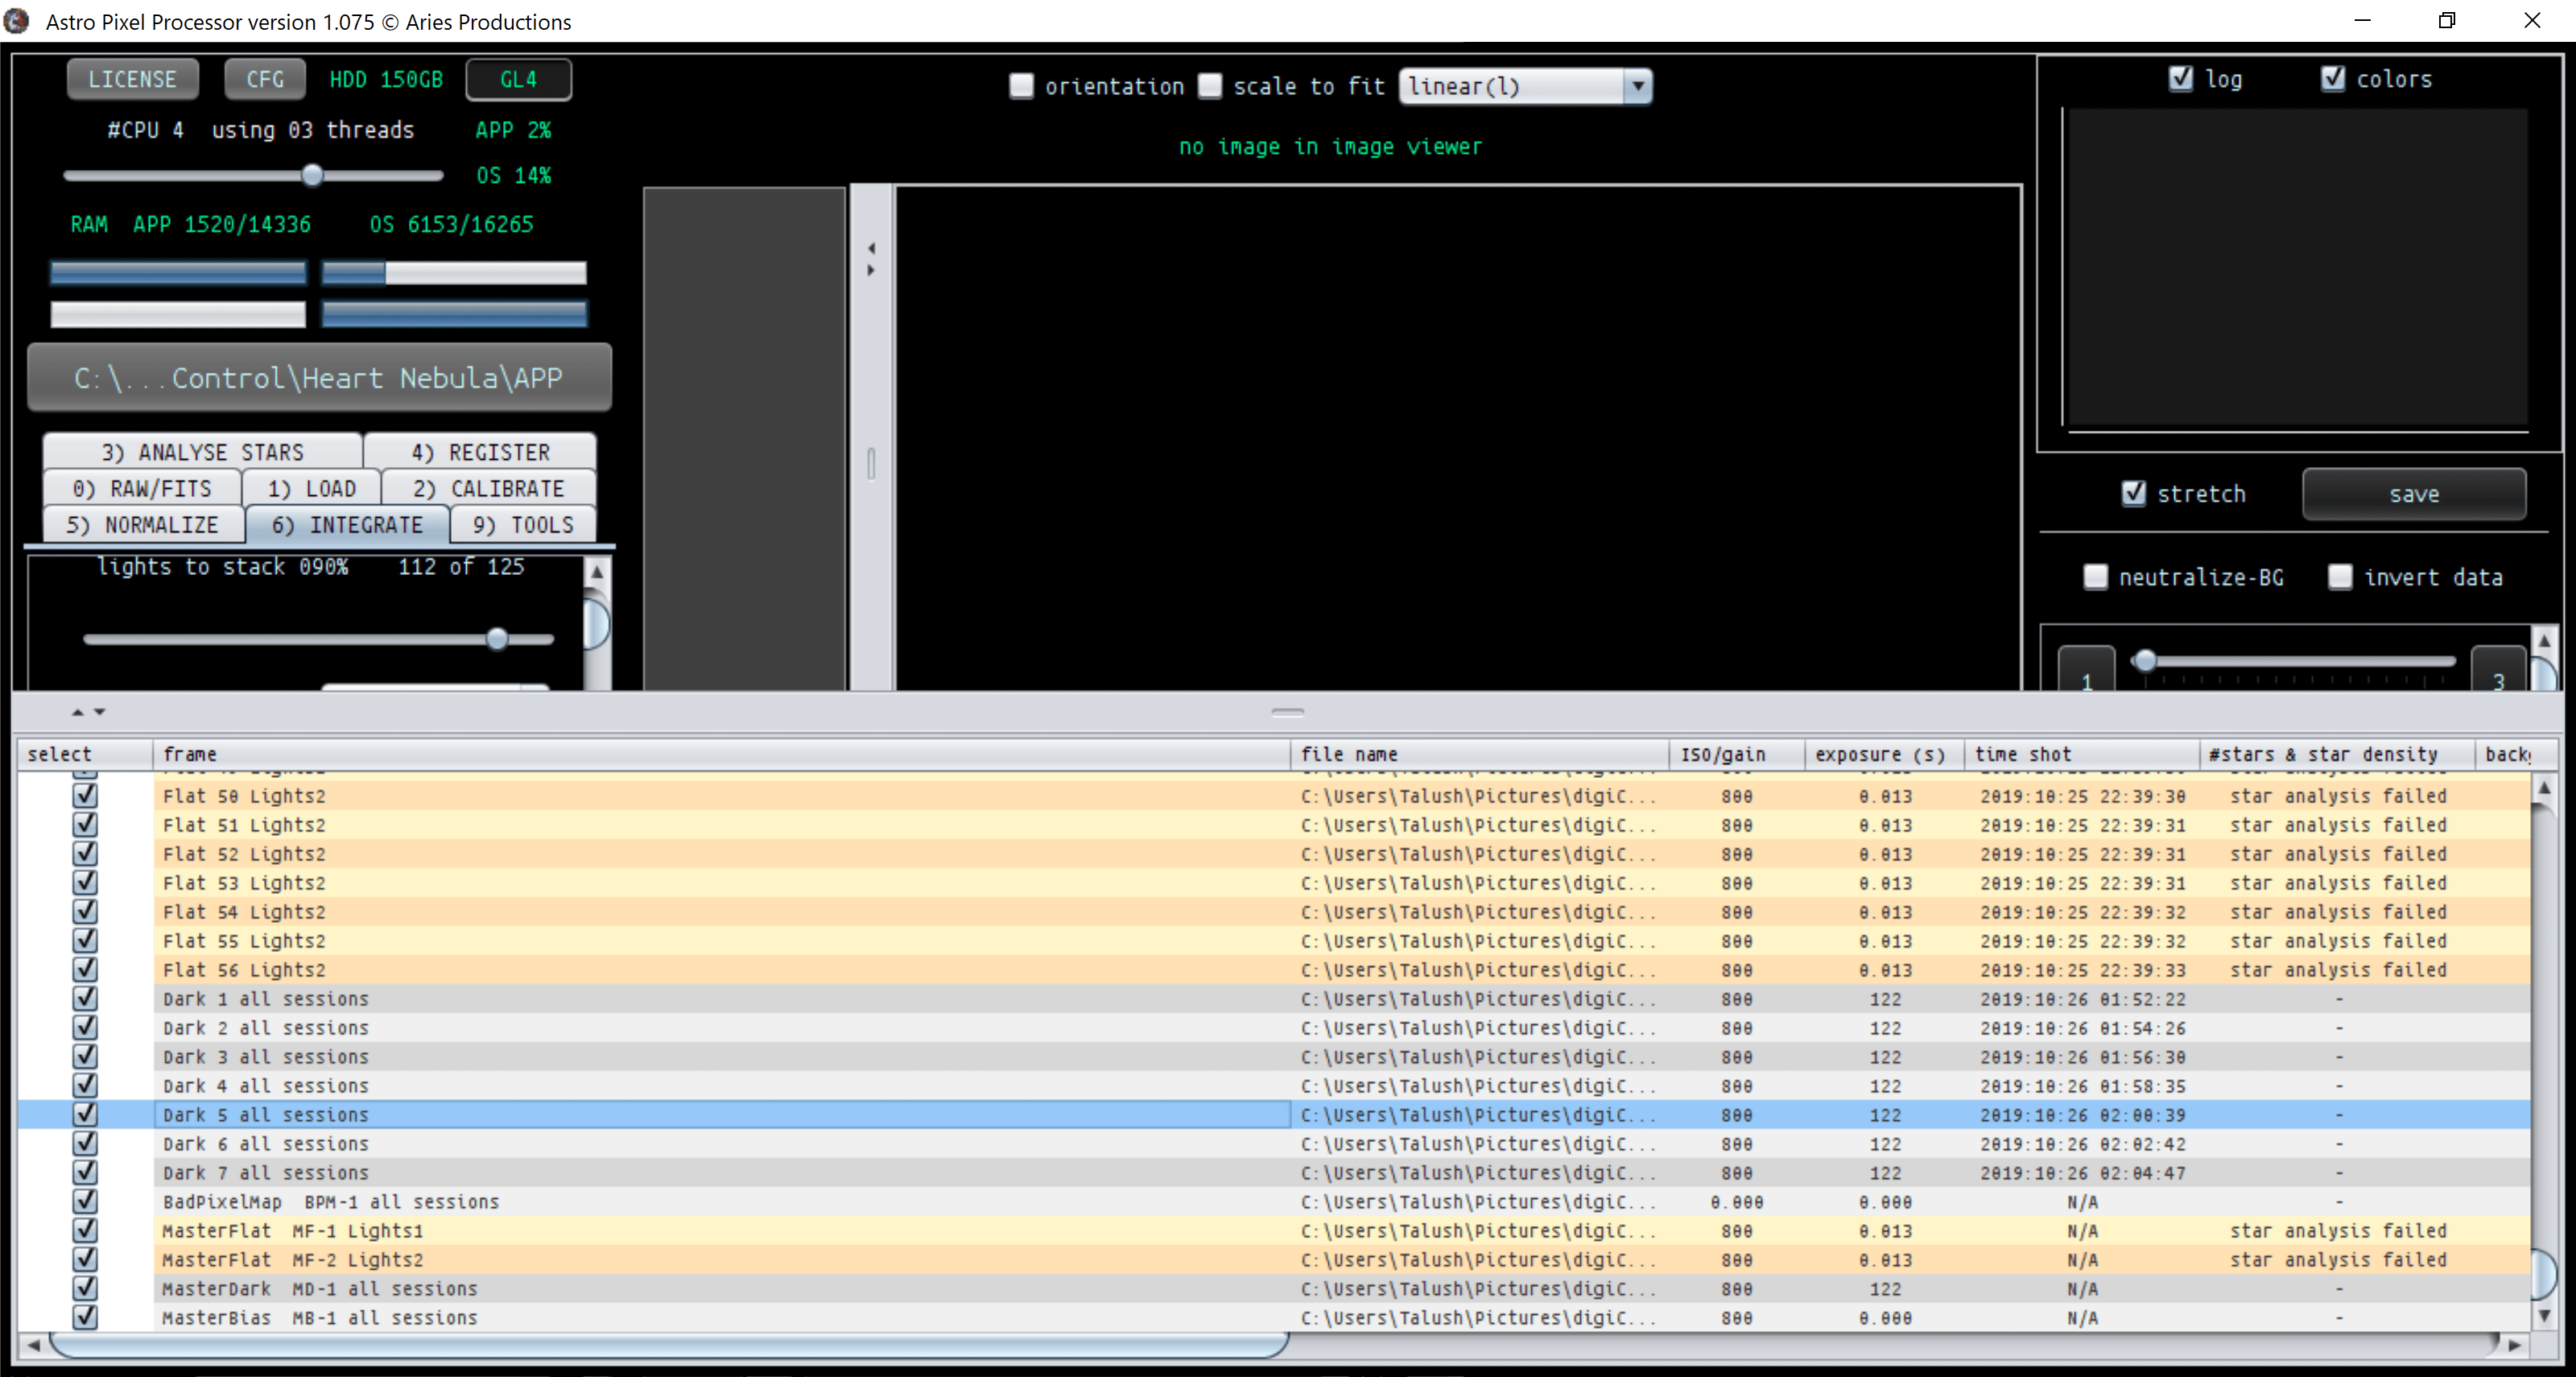Collapse the file list panel using the small up/down arrows
Viewport: 2576px width, 1377px height.
(x=88, y=712)
